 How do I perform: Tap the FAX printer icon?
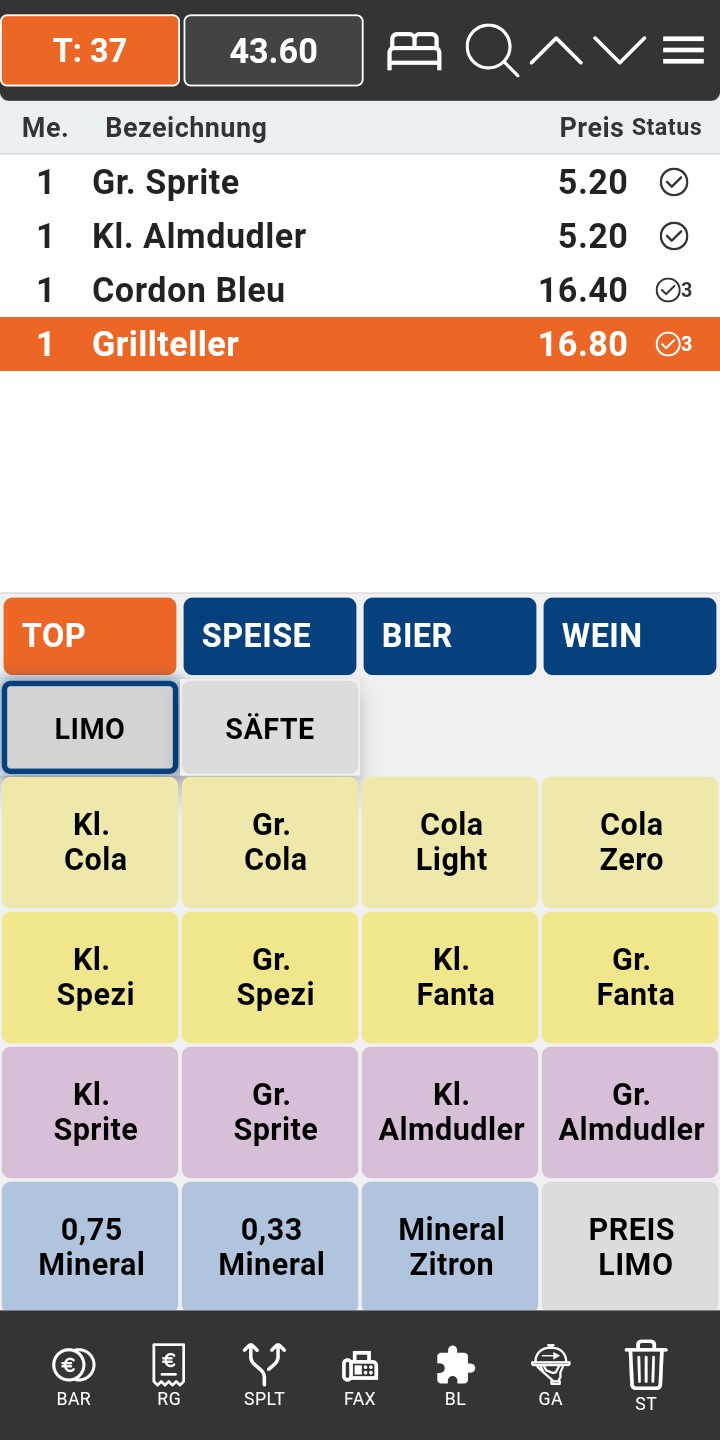pyautogui.click(x=360, y=1374)
